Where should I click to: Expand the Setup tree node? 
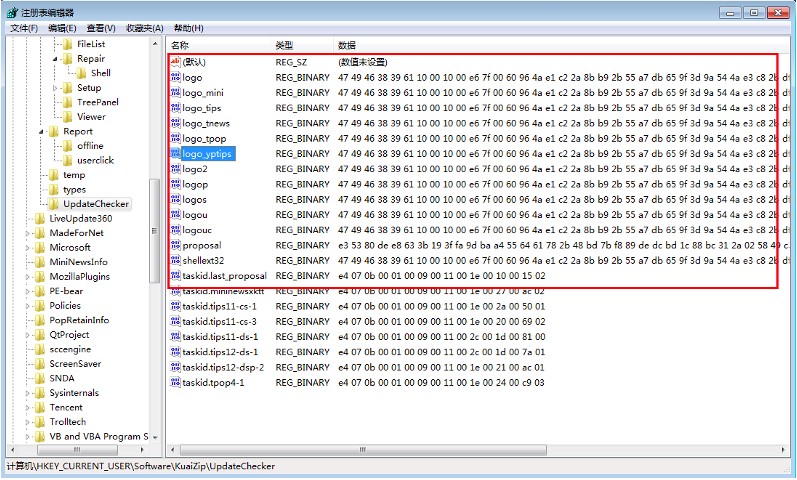[55, 88]
